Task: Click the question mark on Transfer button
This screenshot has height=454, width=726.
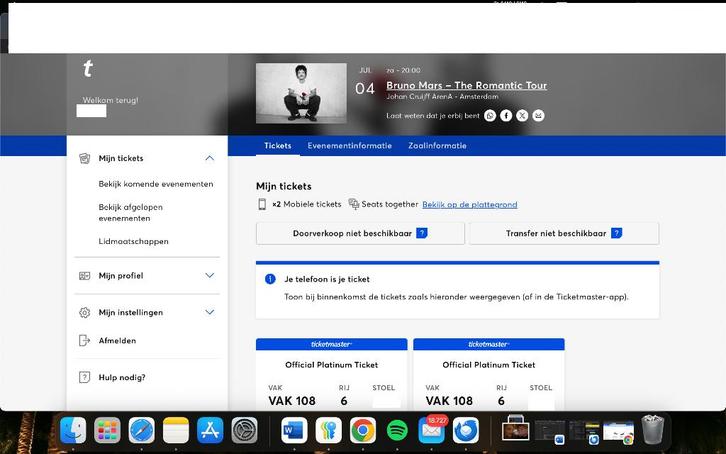Action: tap(616, 233)
